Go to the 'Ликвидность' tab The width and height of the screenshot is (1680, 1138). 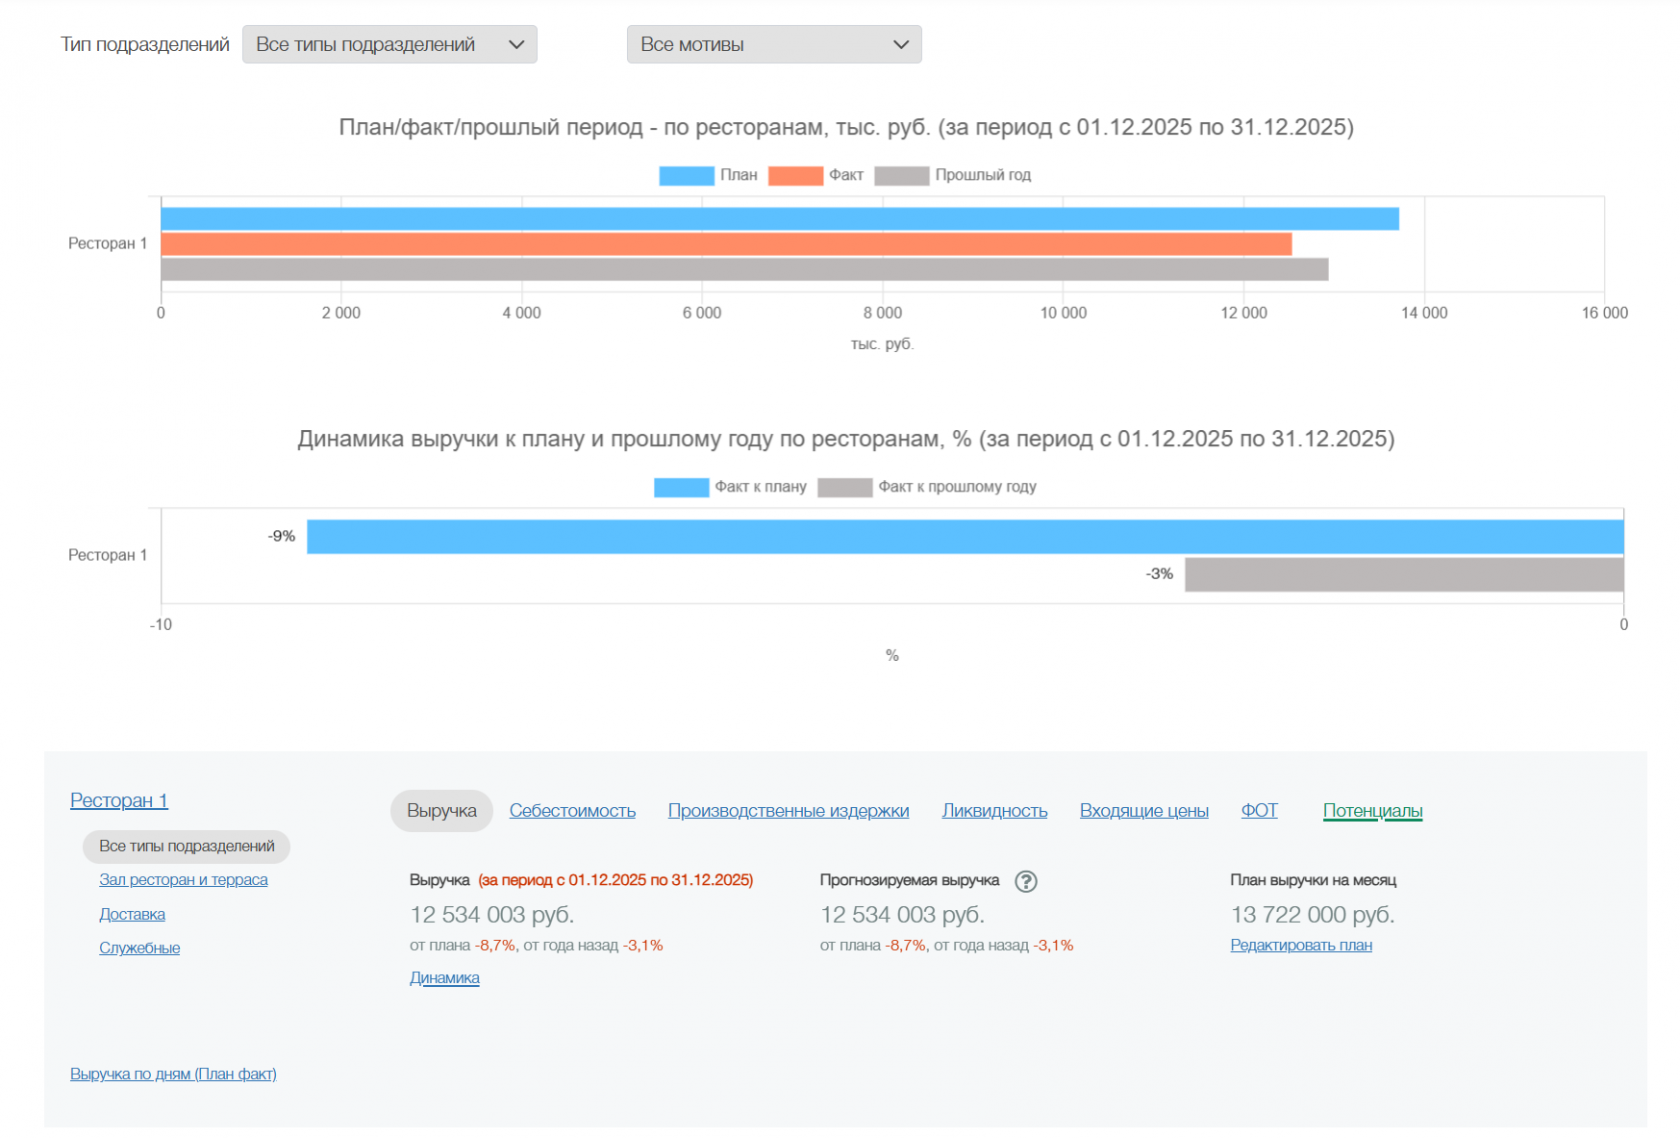[994, 811]
